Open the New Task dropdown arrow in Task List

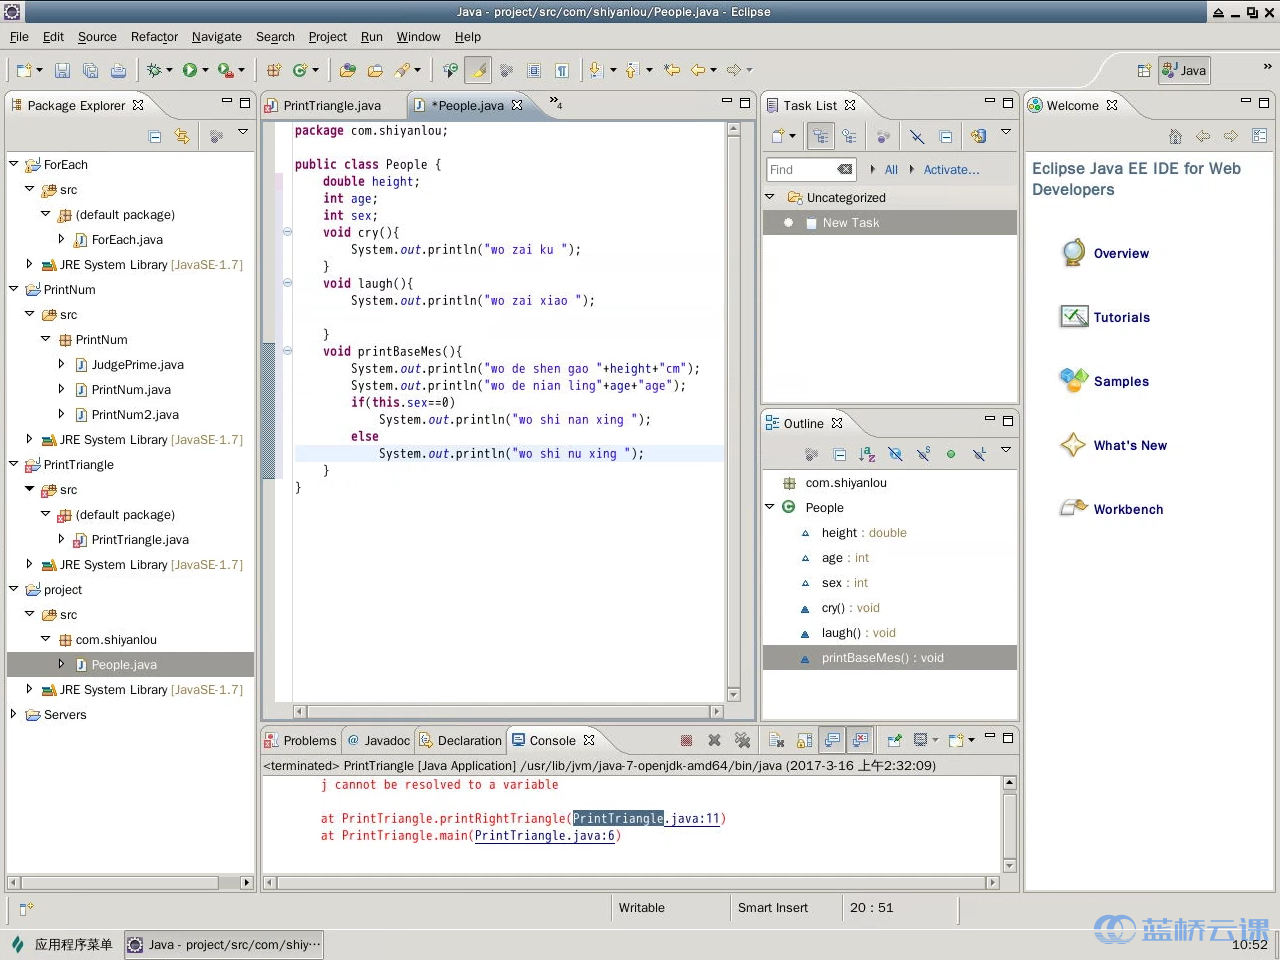[793, 136]
